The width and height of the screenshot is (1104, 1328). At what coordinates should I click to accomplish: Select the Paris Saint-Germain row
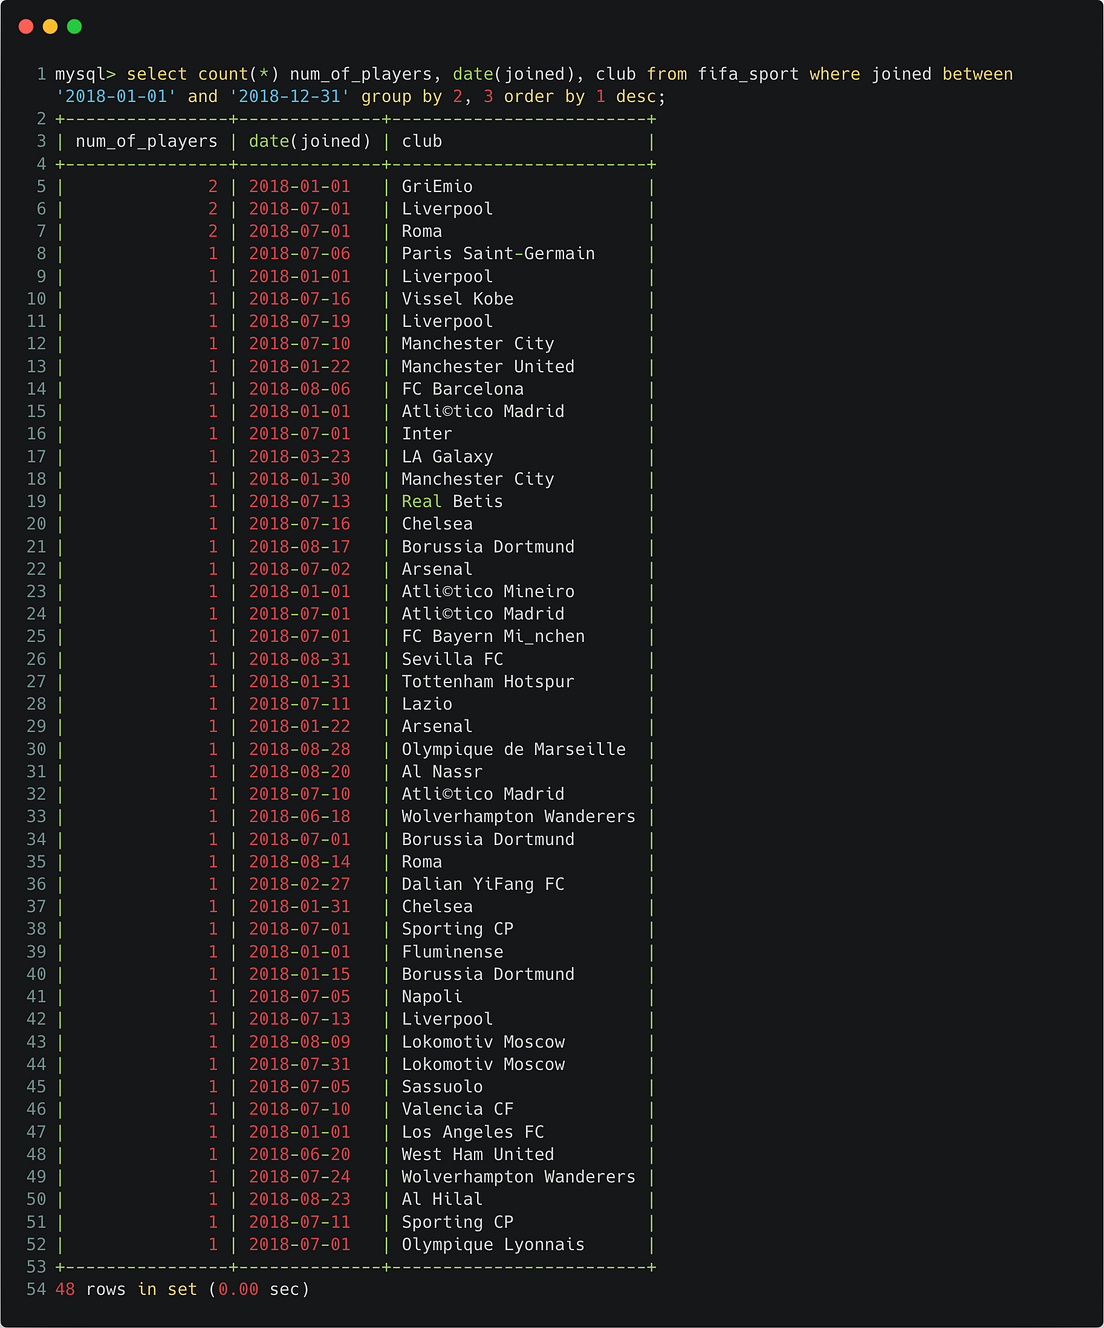(497, 253)
